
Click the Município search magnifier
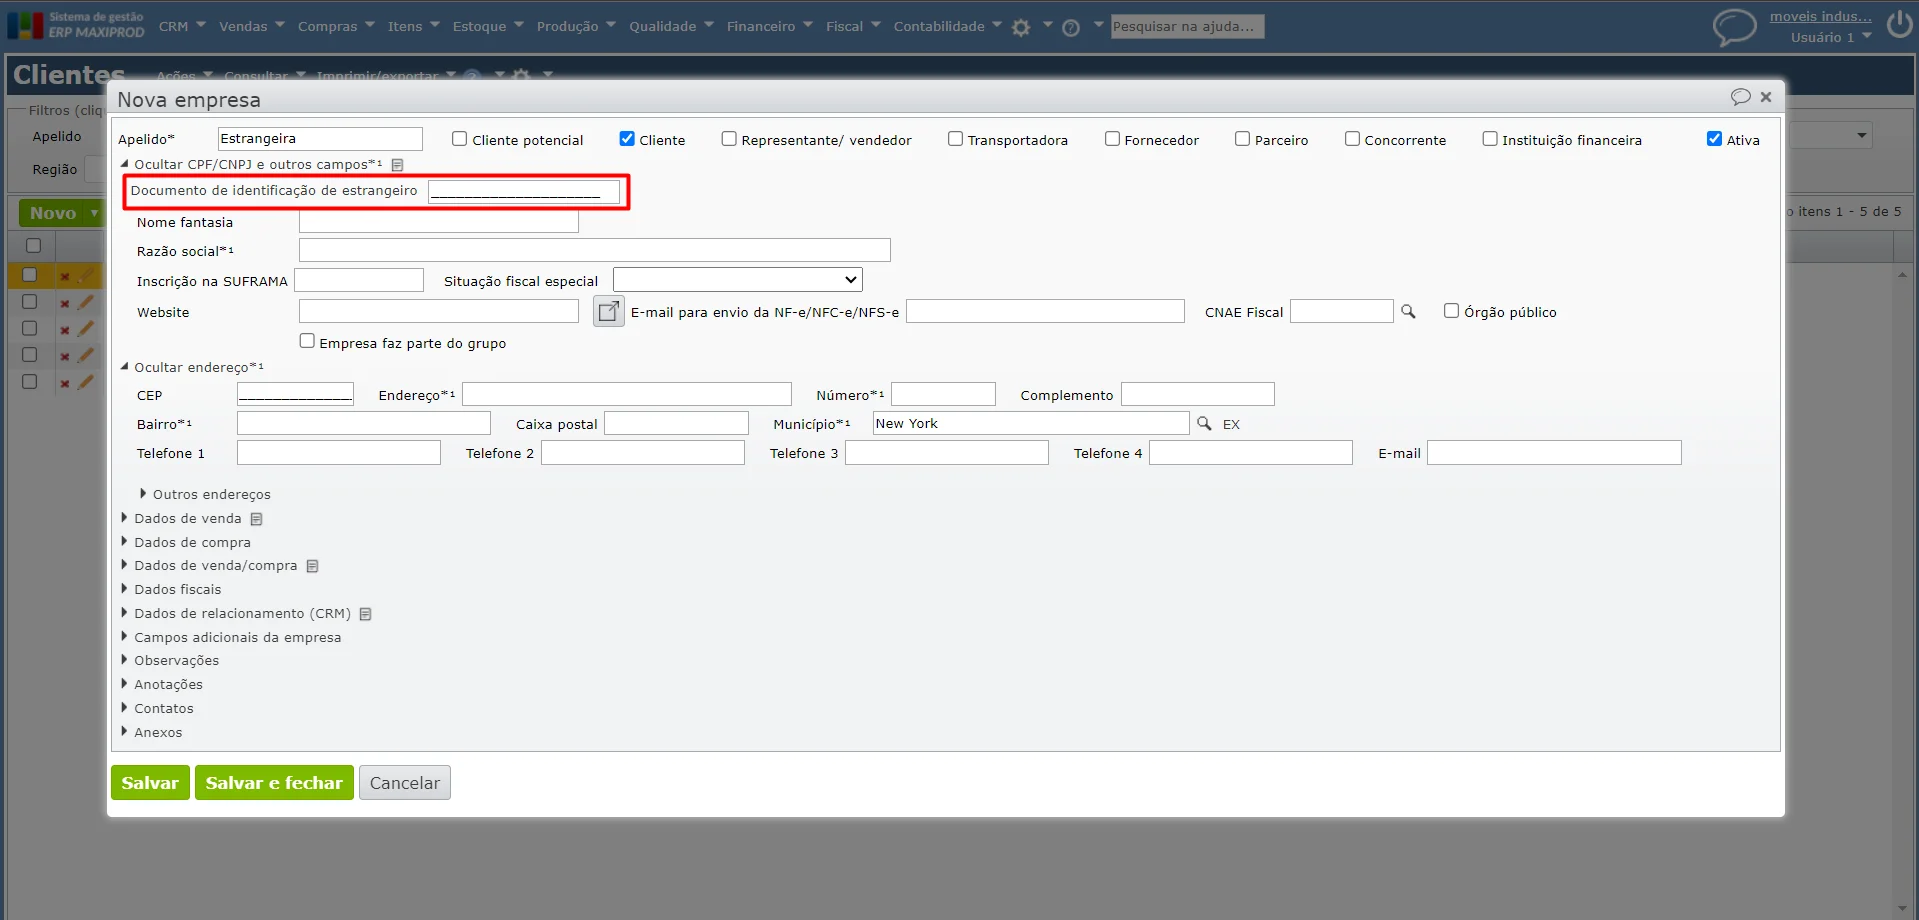(1204, 424)
